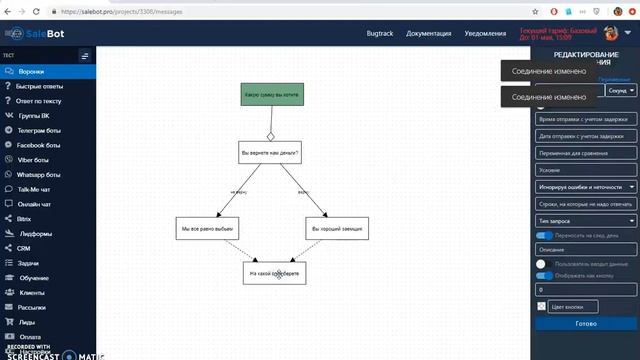Viewport: 640px width, 360px height.
Task: Click the VK logo icon for Группы ВК
Action: pyautogui.click(x=9, y=116)
